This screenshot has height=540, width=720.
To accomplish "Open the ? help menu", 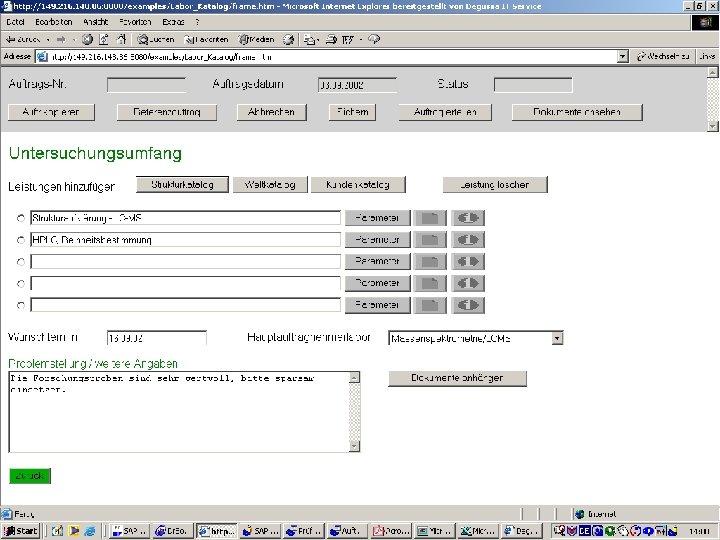I will tap(197, 22).
